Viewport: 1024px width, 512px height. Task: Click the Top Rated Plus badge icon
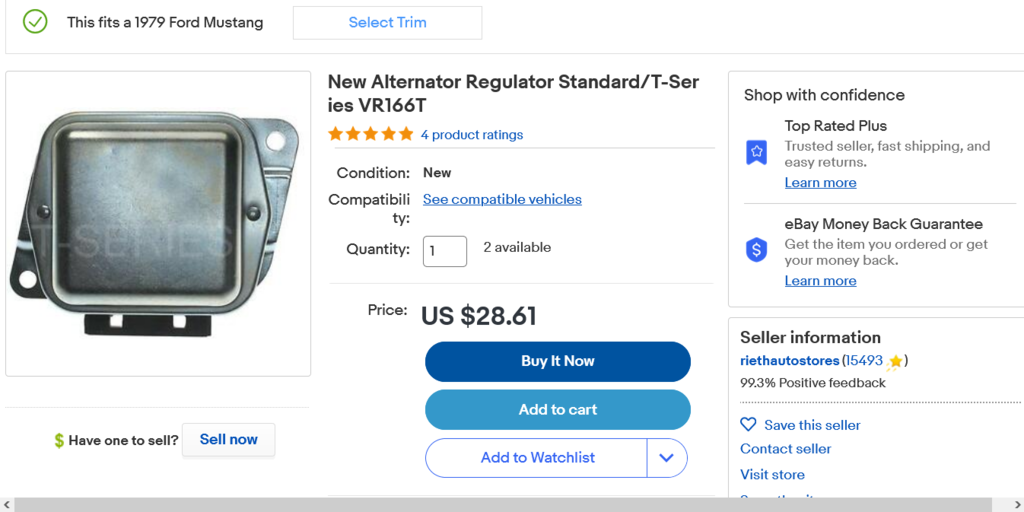click(757, 153)
